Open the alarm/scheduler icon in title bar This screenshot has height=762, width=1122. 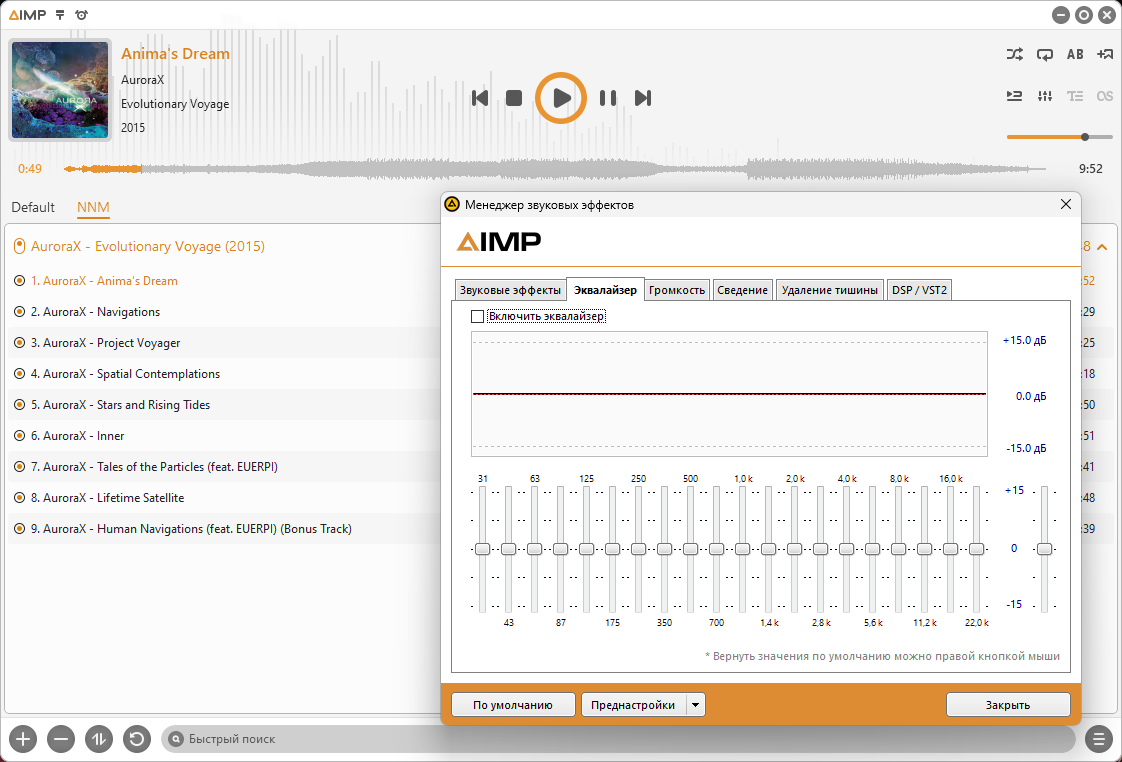(82, 15)
